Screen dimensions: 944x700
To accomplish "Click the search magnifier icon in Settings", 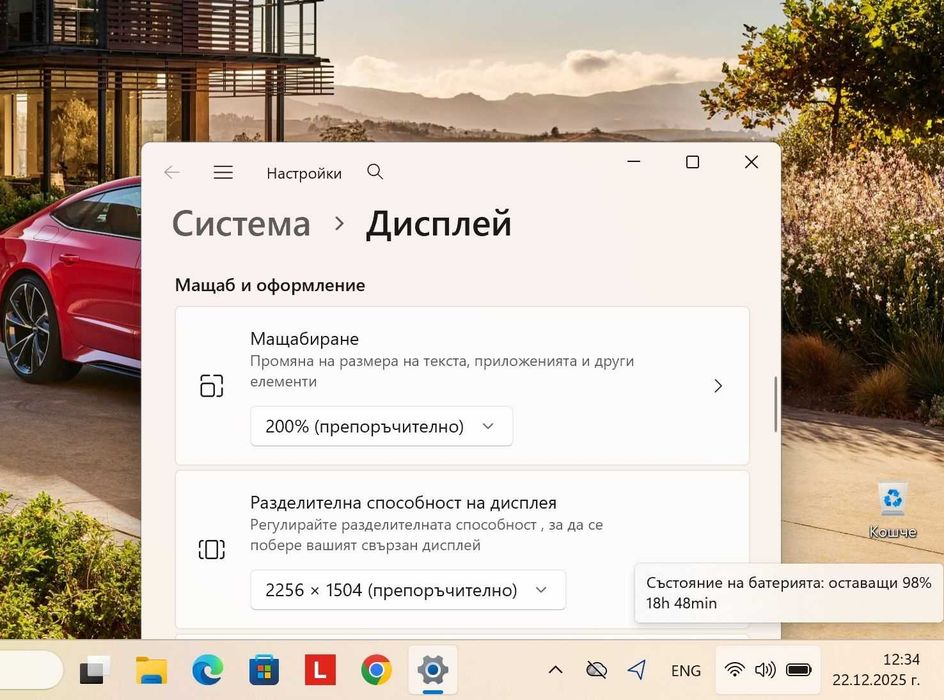I will [375, 172].
